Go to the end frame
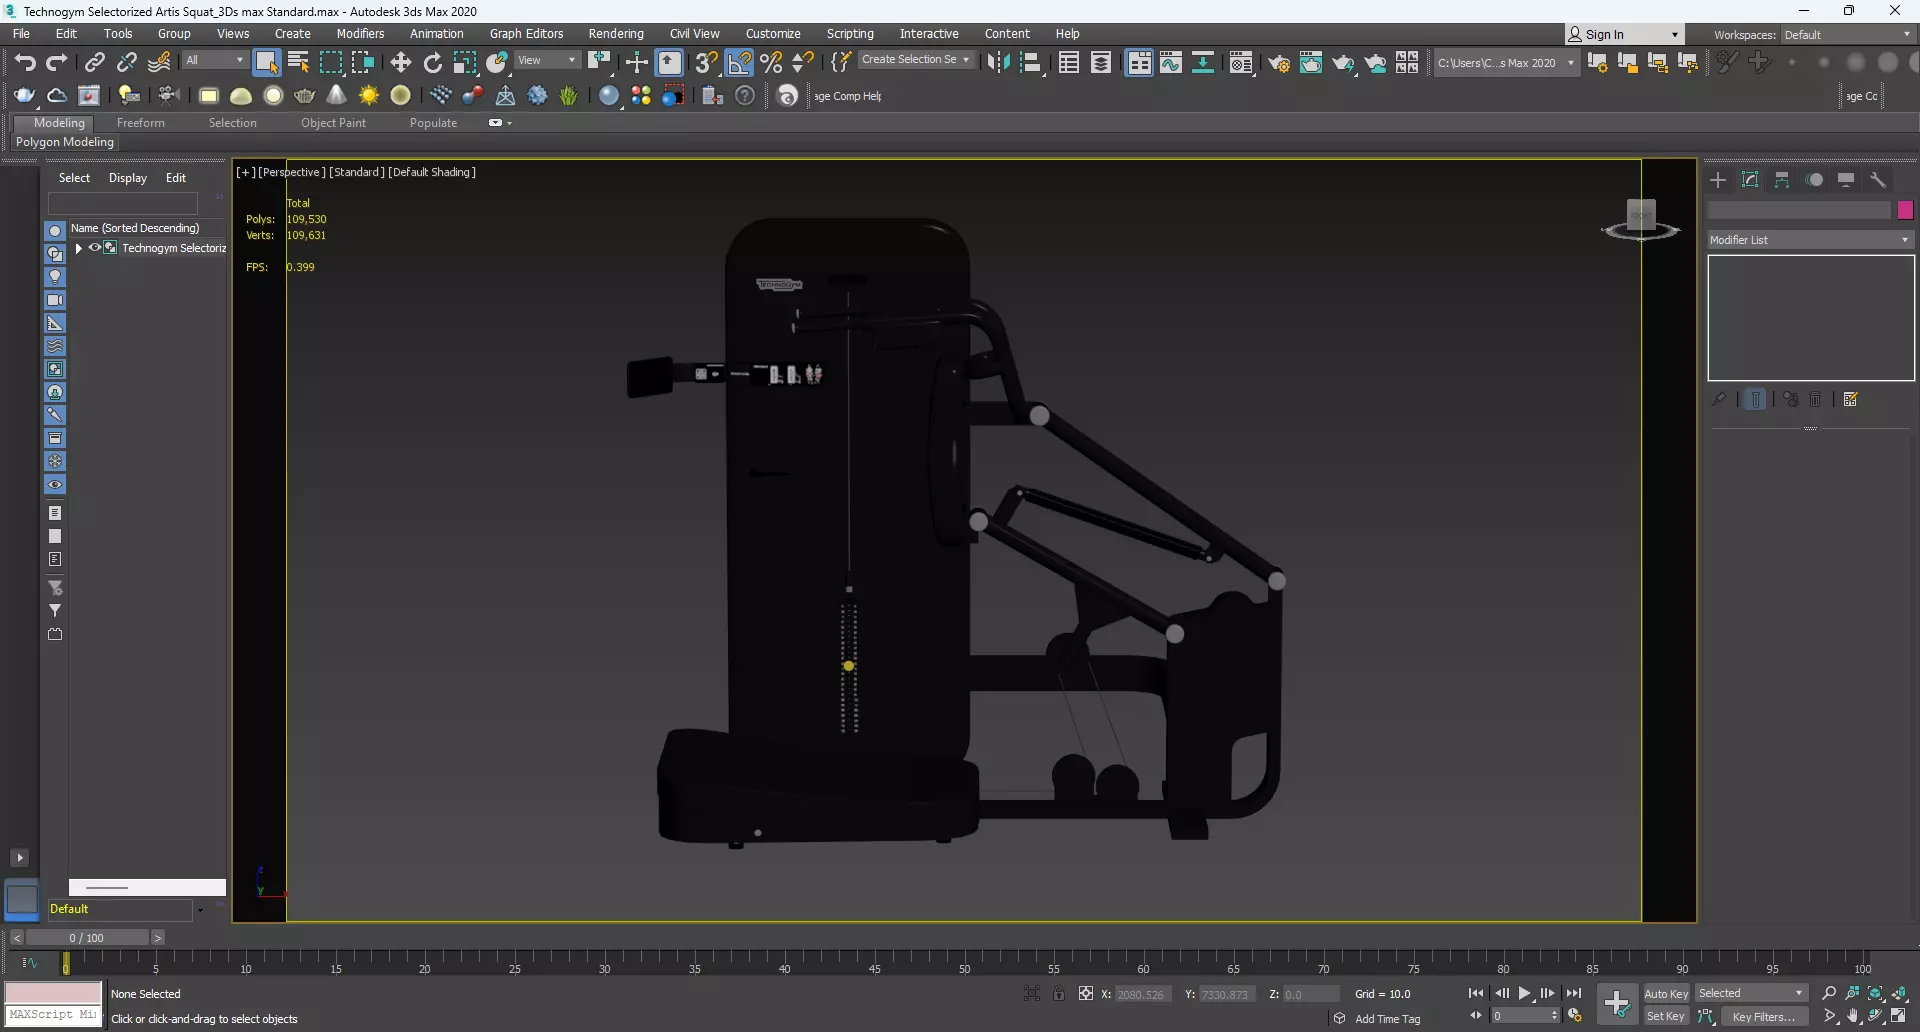Viewport: 1920px width, 1032px height. tap(1574, 994)
